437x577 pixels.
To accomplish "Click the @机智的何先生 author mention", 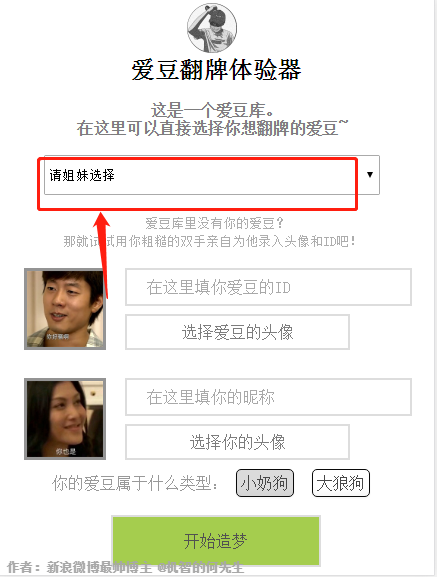I will [200, 567].
